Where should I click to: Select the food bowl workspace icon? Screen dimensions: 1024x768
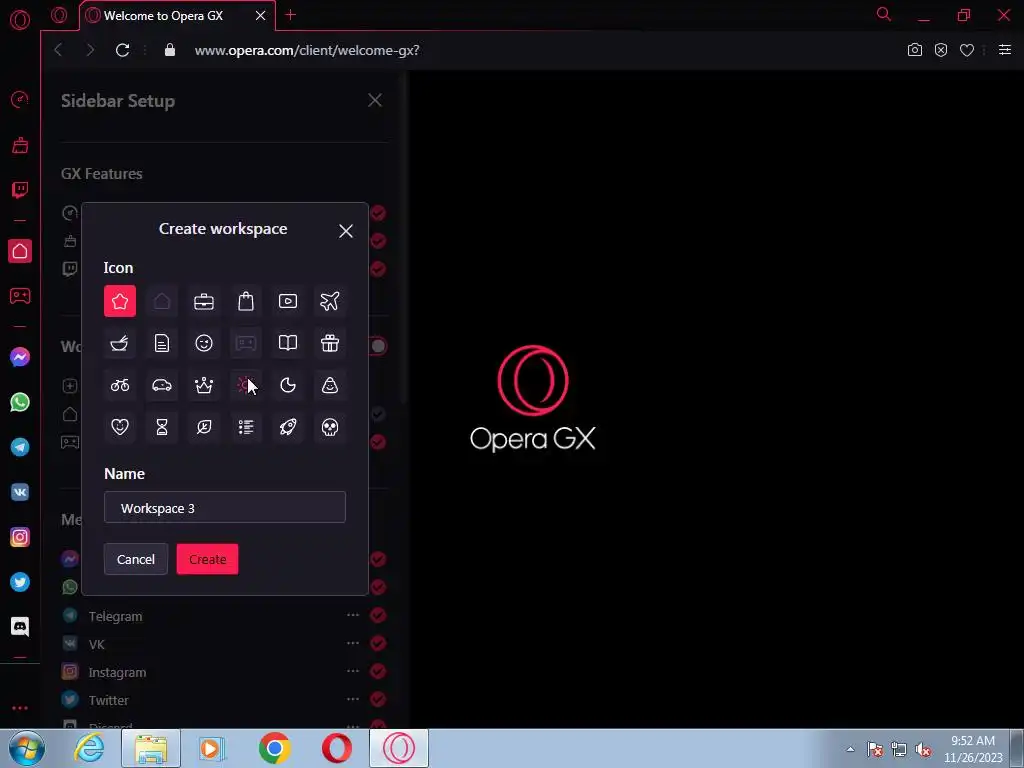click(120, 343)
